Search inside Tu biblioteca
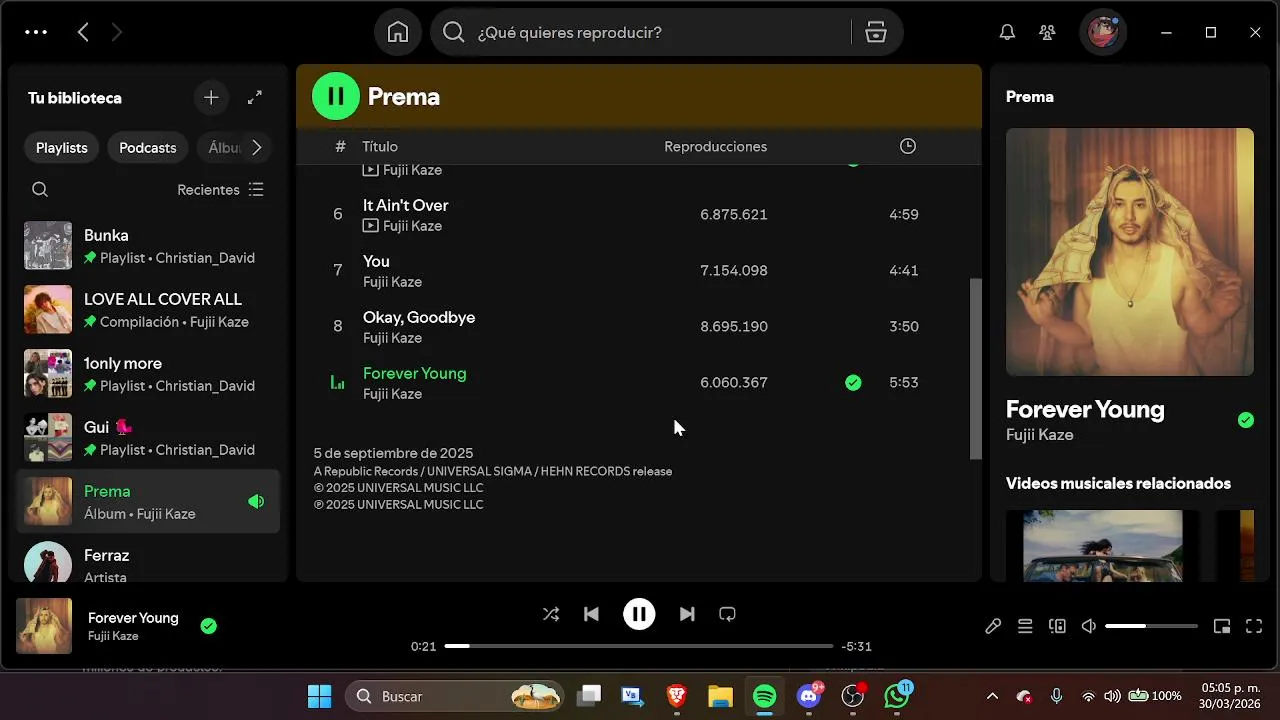Image resolution: width=1280 pixels, height=720 pixels. (40, 189)
